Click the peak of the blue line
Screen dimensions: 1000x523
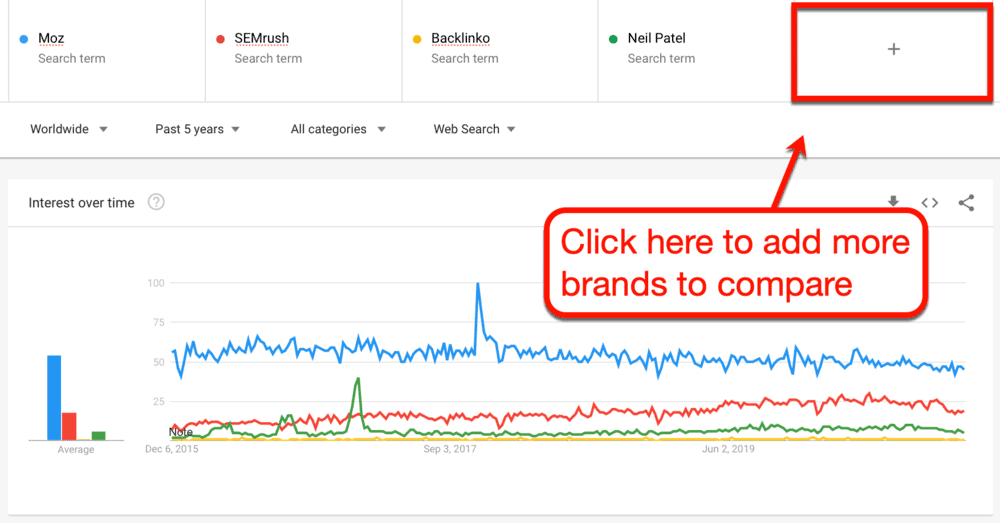[x=478, y=284]
